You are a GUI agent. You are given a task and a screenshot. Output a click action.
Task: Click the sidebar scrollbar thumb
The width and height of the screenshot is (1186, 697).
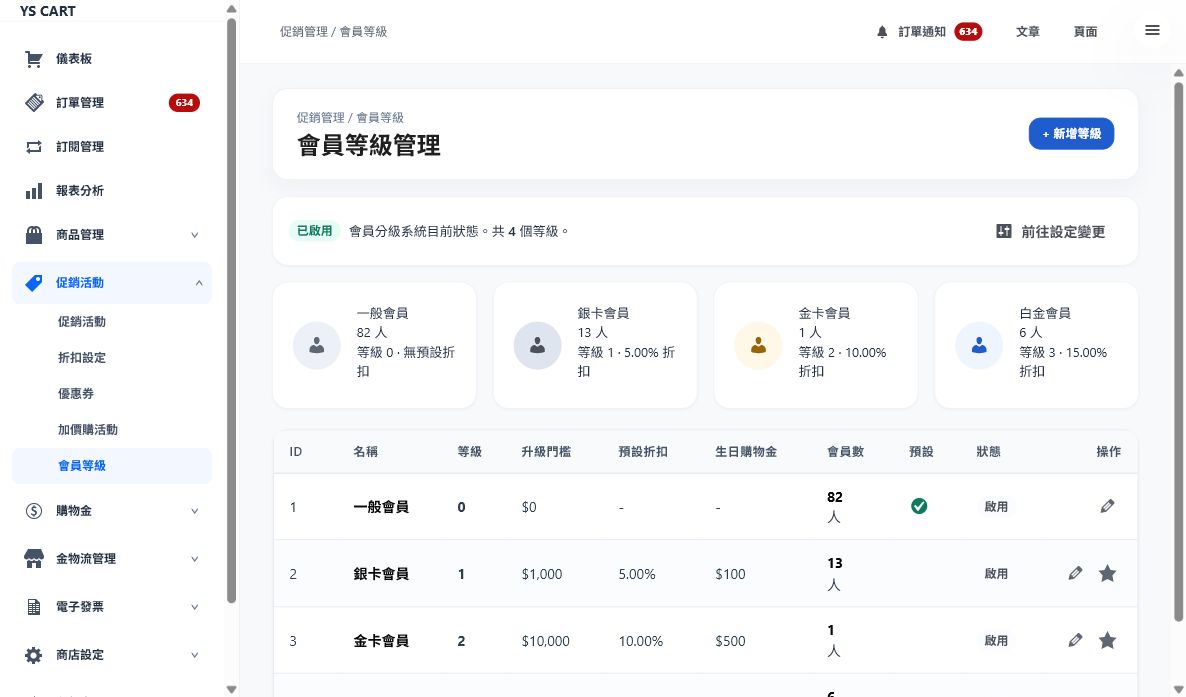pyautogui.click(x=231, y=310)
